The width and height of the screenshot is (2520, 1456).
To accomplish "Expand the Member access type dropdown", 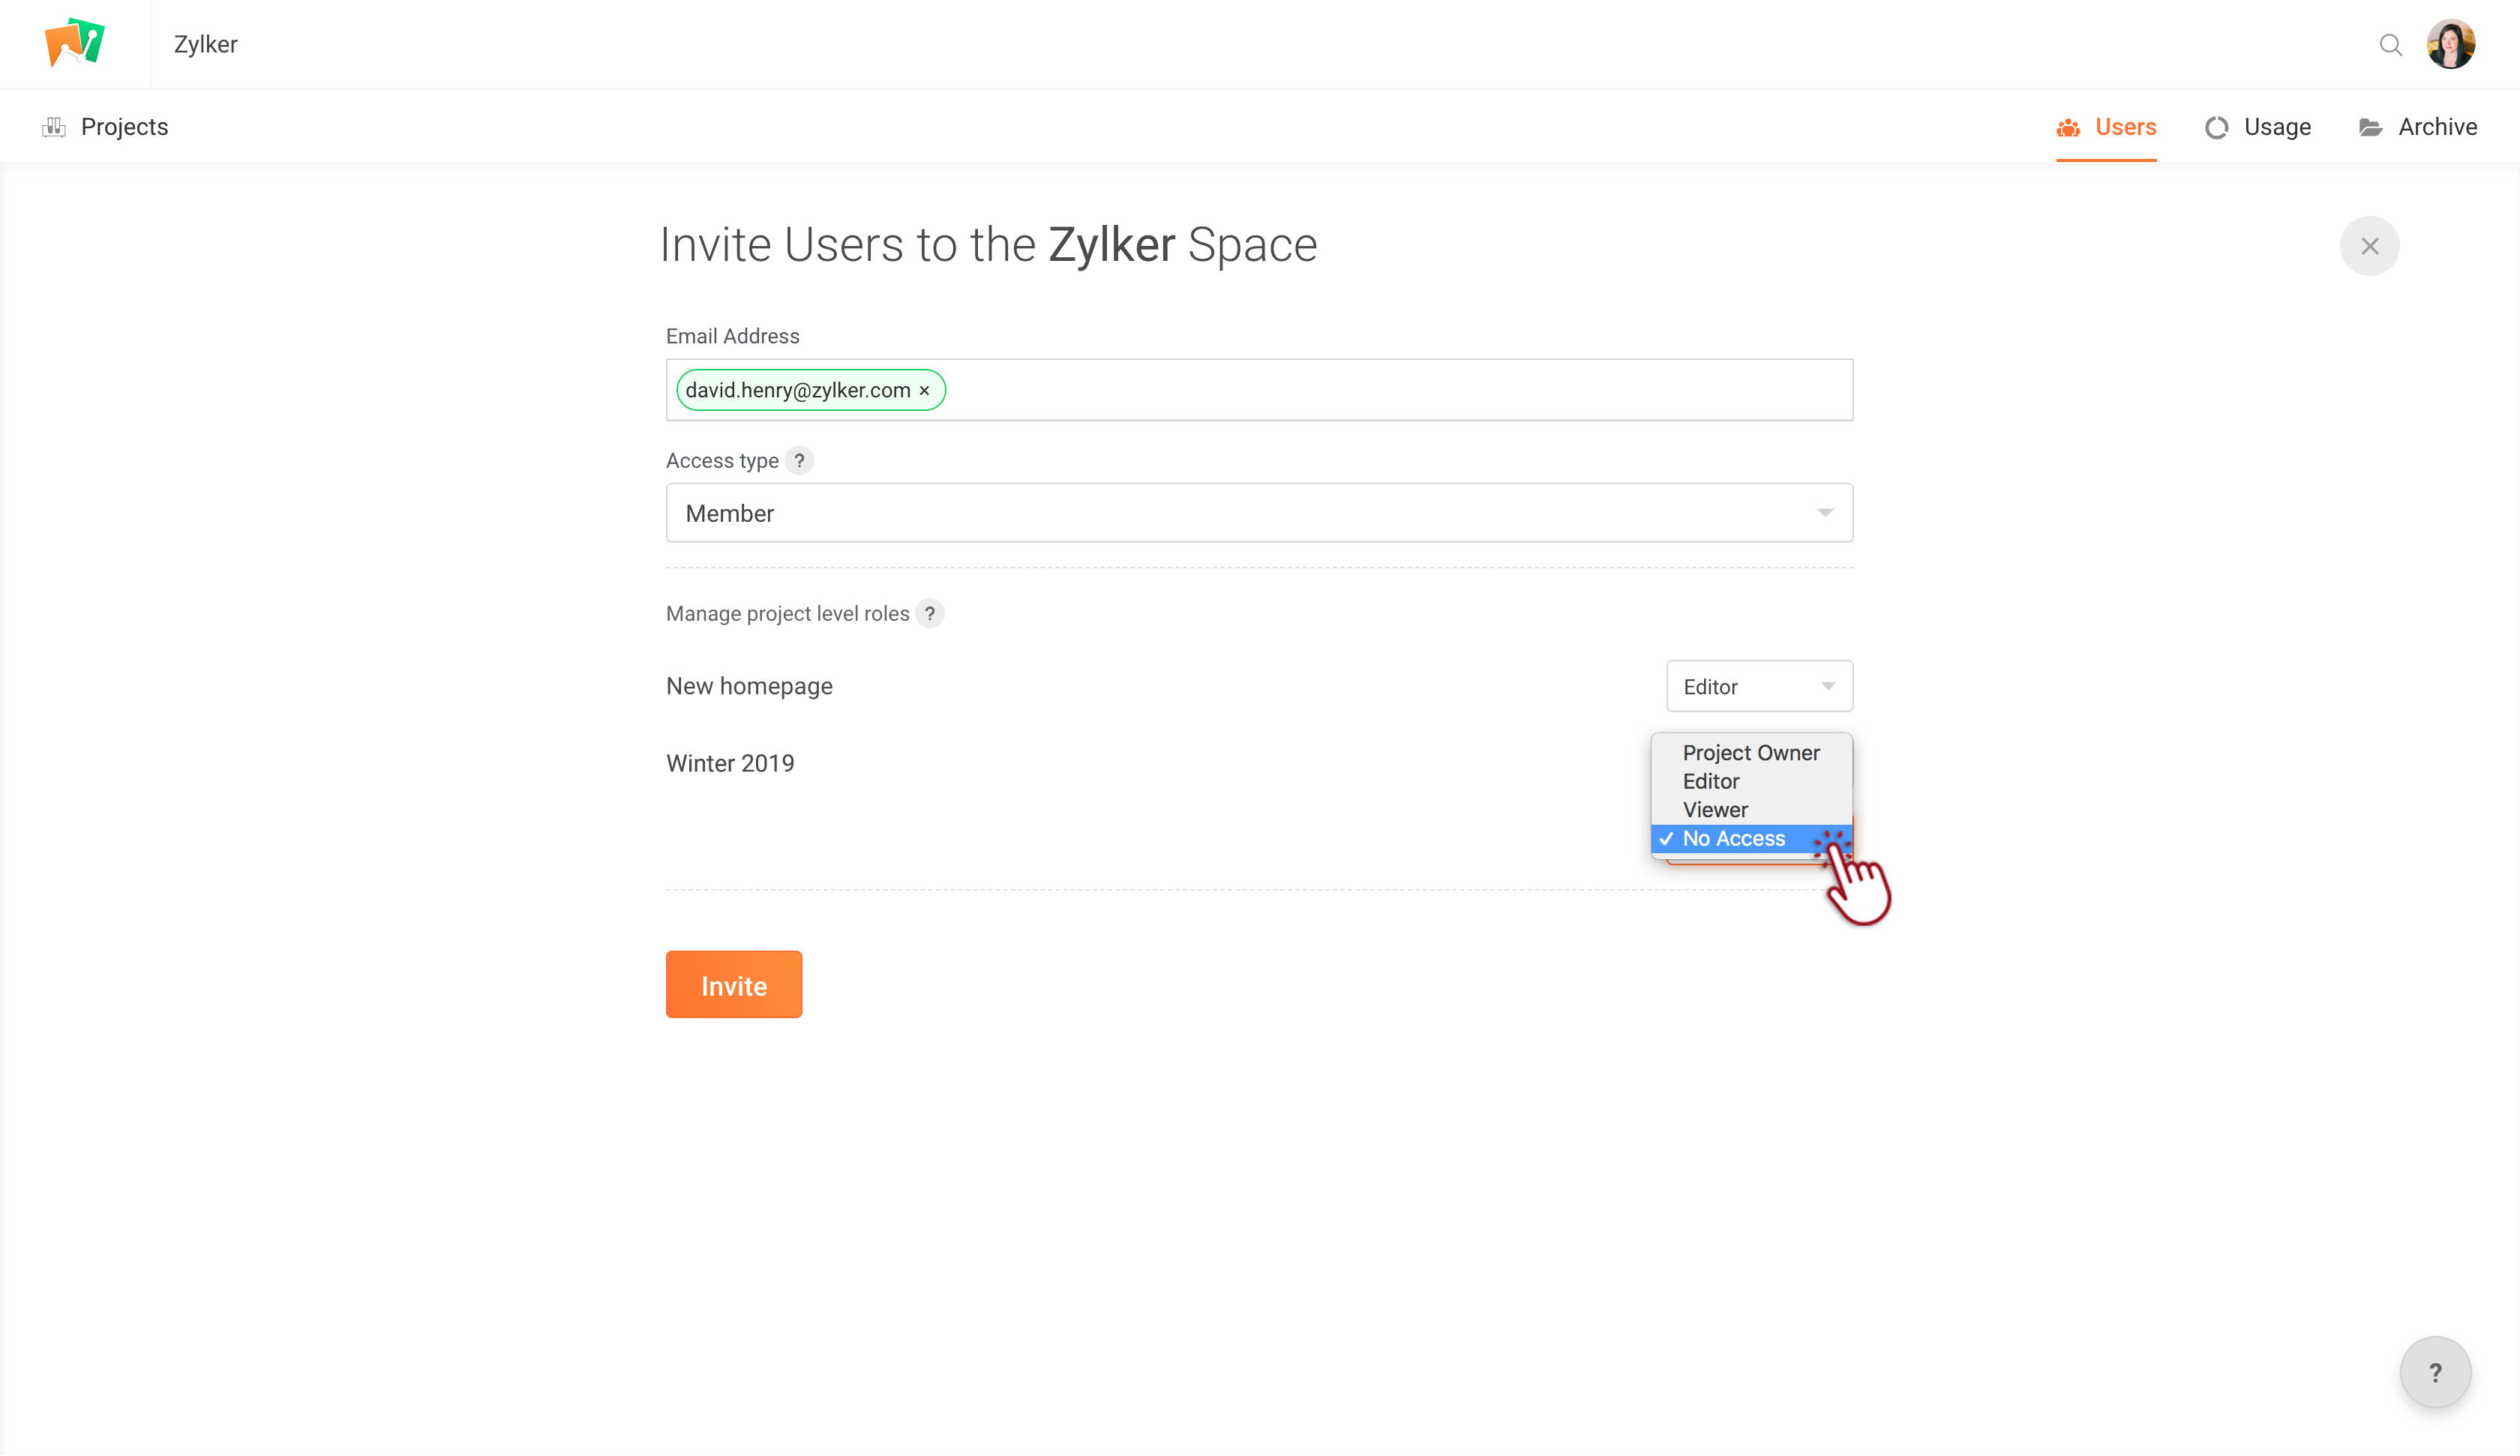I will 1259,513.
